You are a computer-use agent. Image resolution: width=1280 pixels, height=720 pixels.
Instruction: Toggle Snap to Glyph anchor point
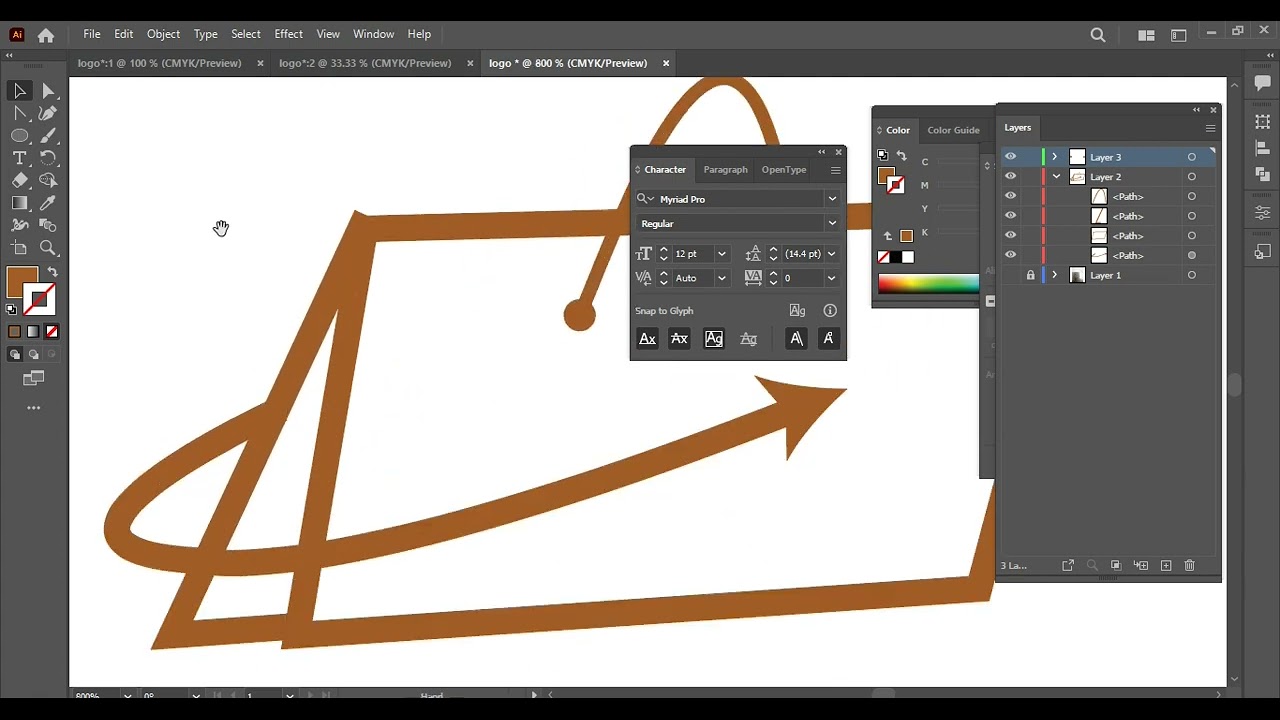pos(828,339)
